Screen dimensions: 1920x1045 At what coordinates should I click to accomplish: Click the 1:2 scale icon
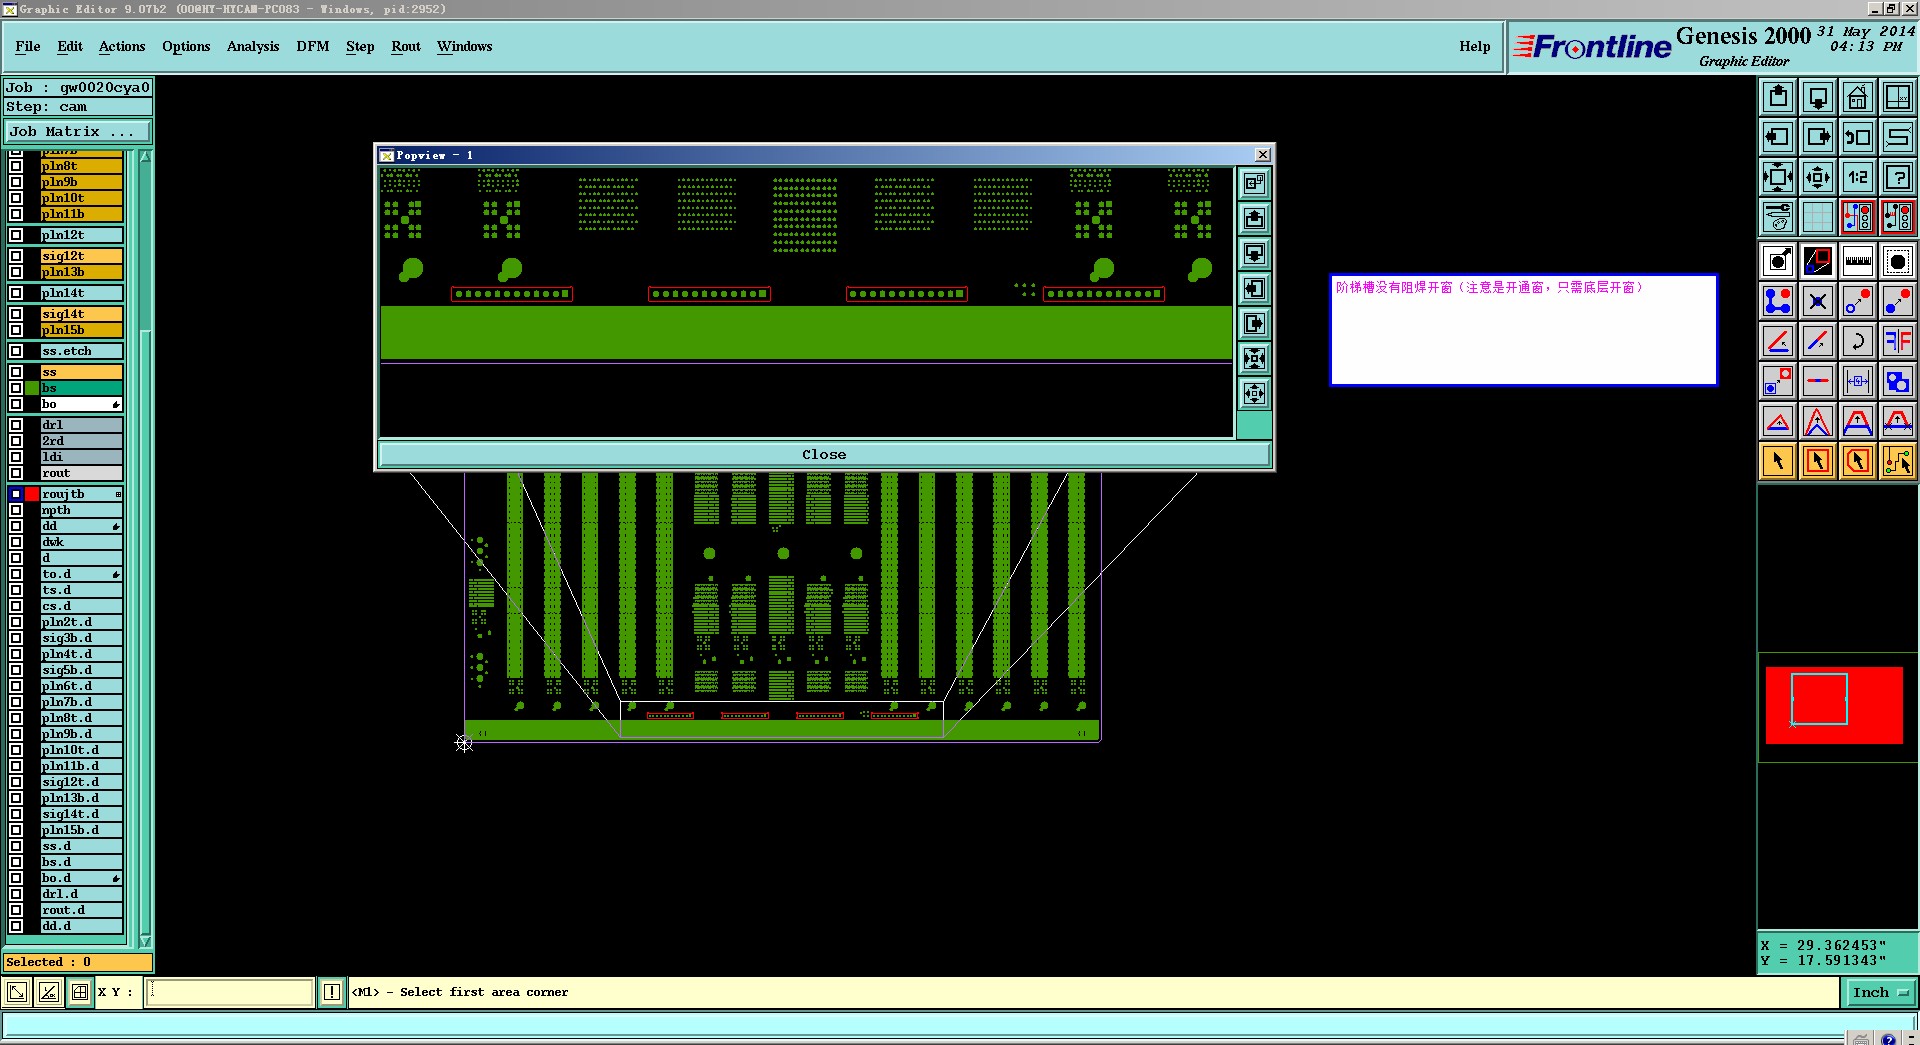click(1858, 177)
